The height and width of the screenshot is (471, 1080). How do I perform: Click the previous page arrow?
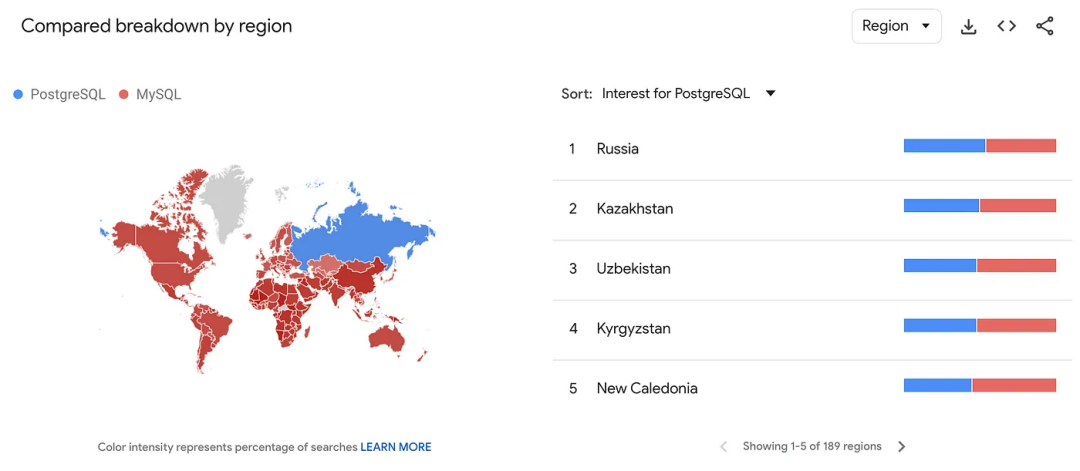pos(724,447)
